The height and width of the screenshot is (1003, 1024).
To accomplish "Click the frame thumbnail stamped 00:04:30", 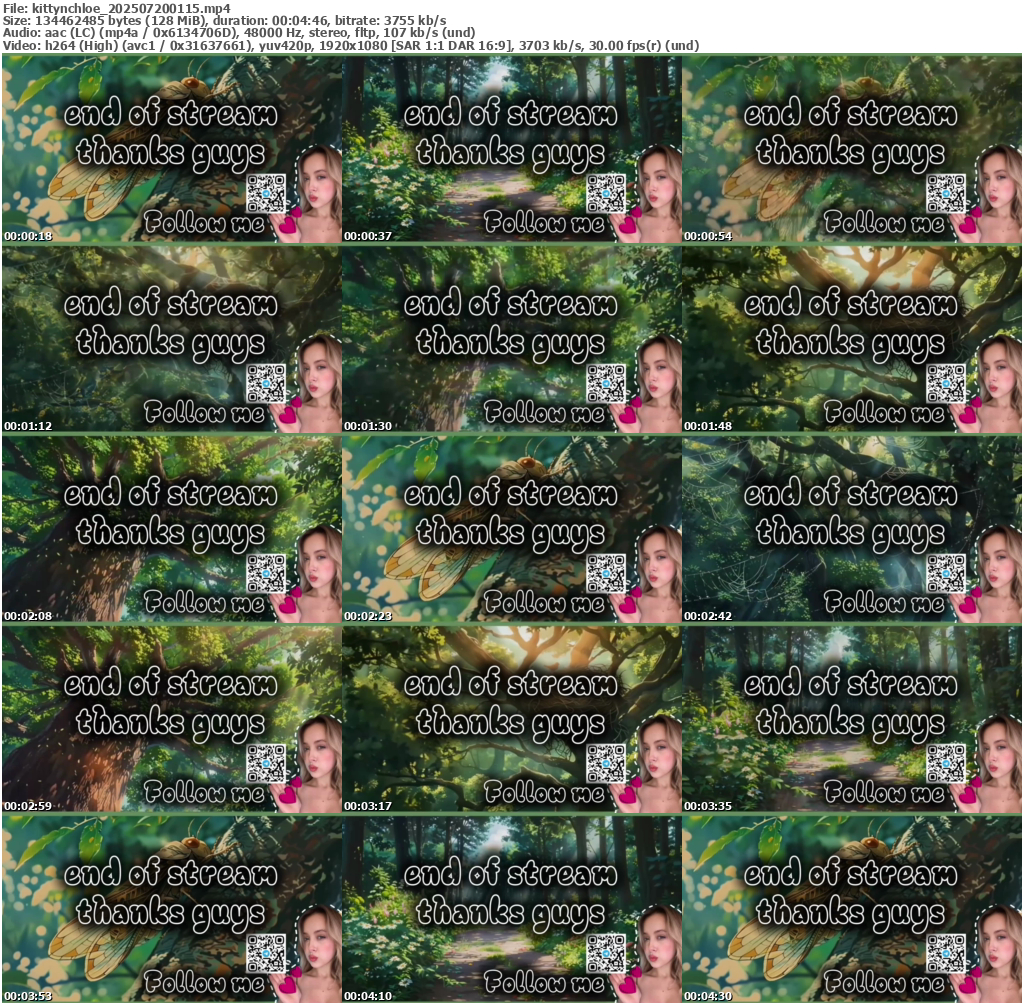I will click(852, 909).
